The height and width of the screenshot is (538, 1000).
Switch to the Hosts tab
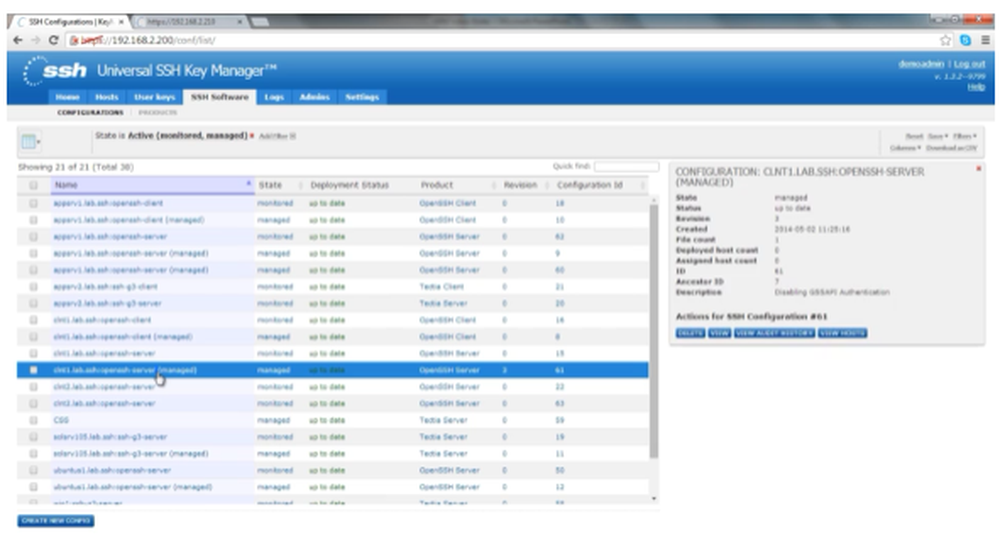[x=107, y=97]
